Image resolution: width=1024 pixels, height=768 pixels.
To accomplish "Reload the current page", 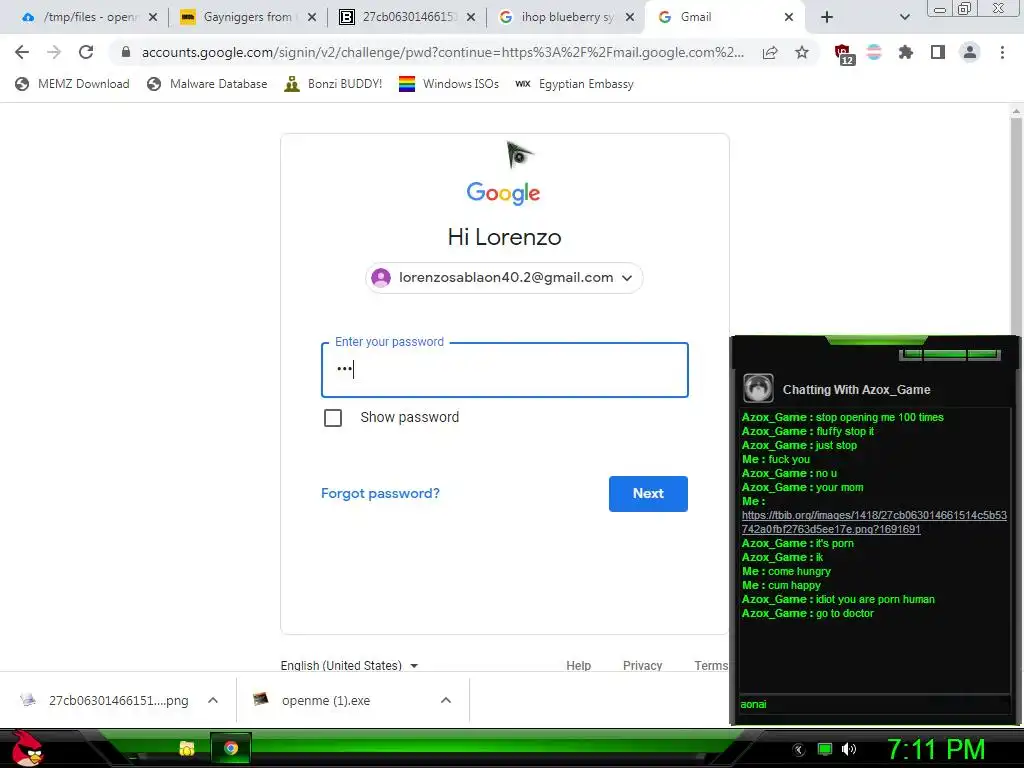I will tap(86, 52).
